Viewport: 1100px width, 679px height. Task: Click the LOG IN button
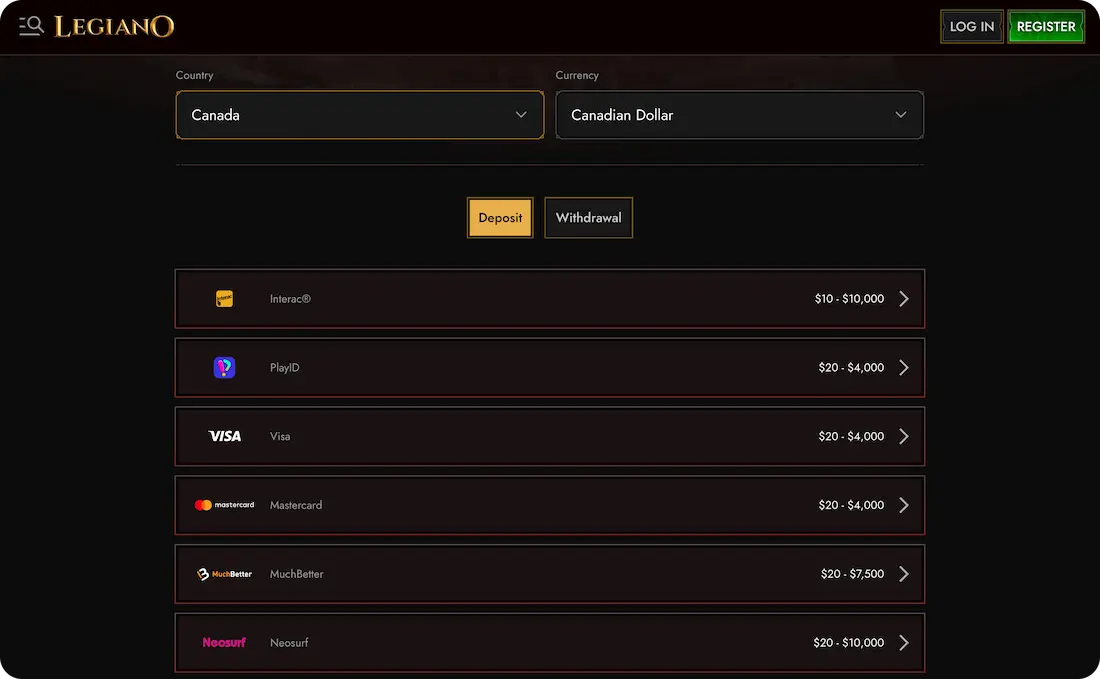coord(971,26)
